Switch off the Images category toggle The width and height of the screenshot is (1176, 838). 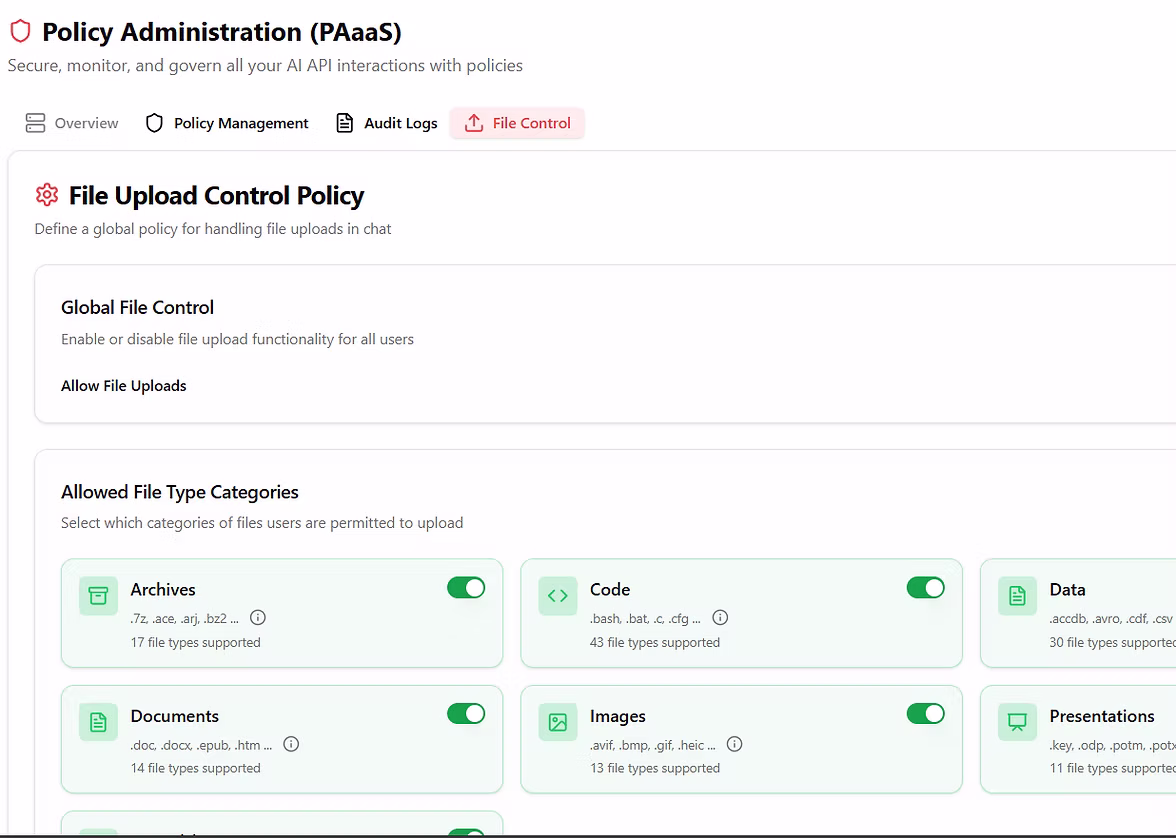[925, 714]
